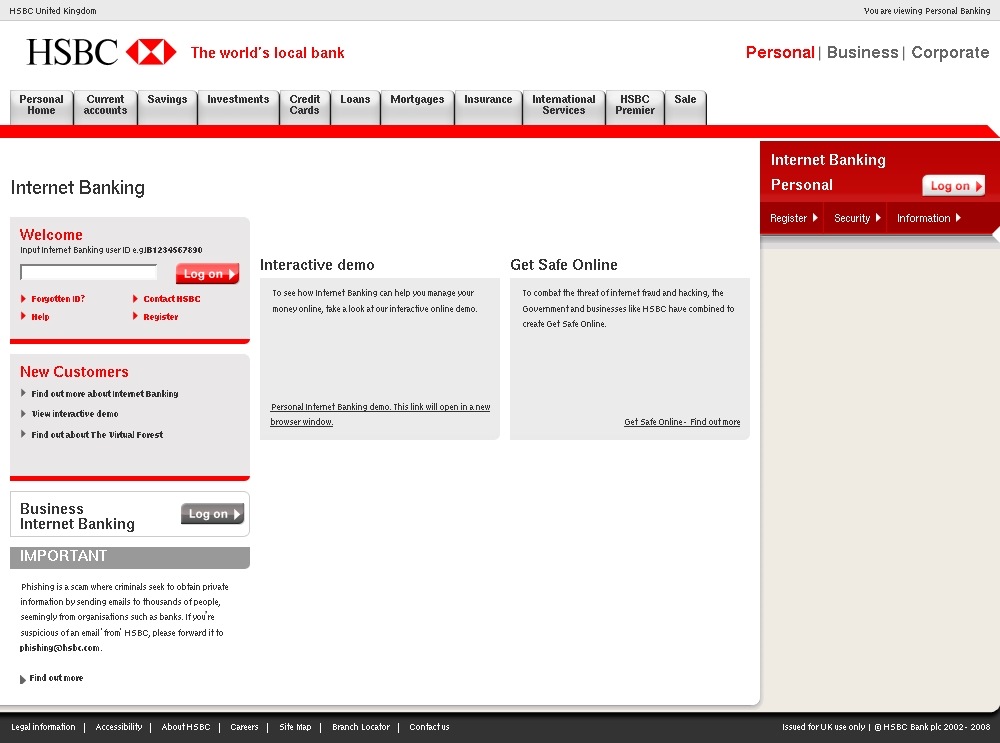Open the Forgotten ID? link
Viewport: 1000px width, 743px height.
click(x=57, y=299)
